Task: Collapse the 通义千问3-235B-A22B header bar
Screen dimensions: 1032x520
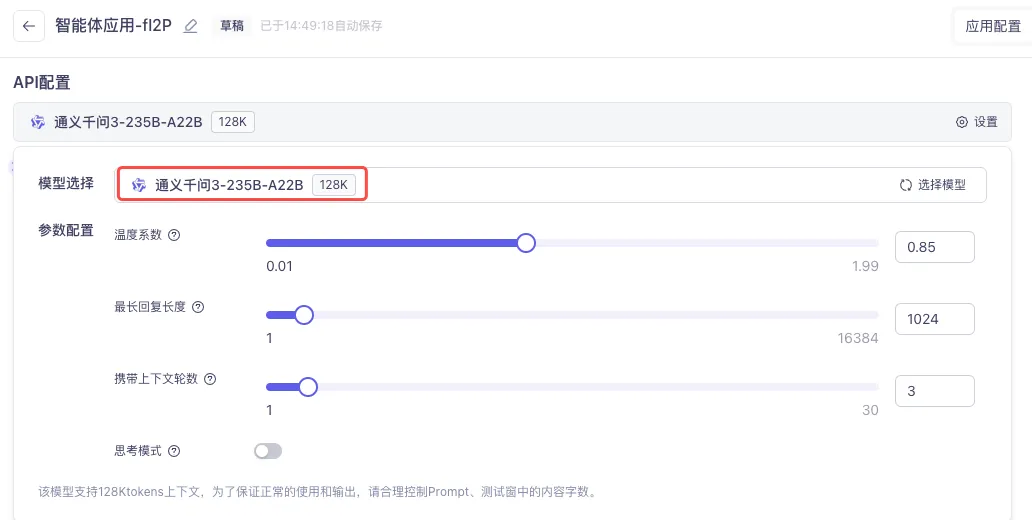Action: [x=500, y=122]
